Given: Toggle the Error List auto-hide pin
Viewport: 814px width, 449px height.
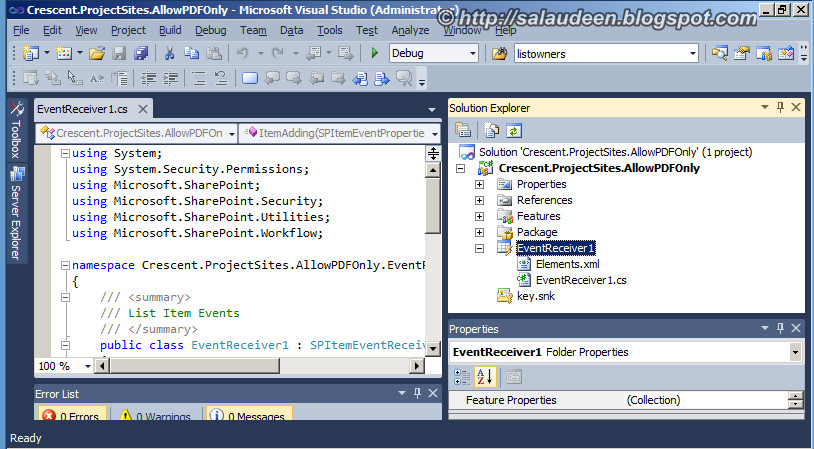Looking at the screenshot, I should [x=417, y=393].
